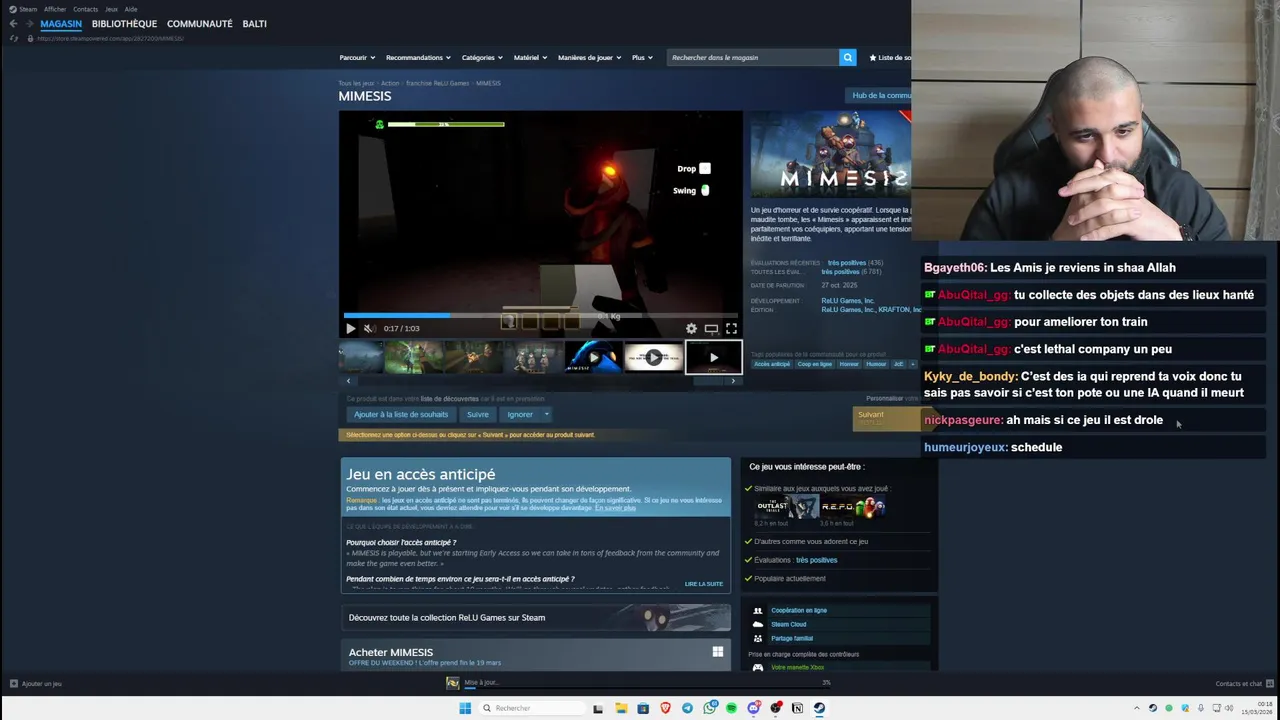
Task: Select the first screenshot thumbnail
Action: pyautogui.click(x=362, y=357)
